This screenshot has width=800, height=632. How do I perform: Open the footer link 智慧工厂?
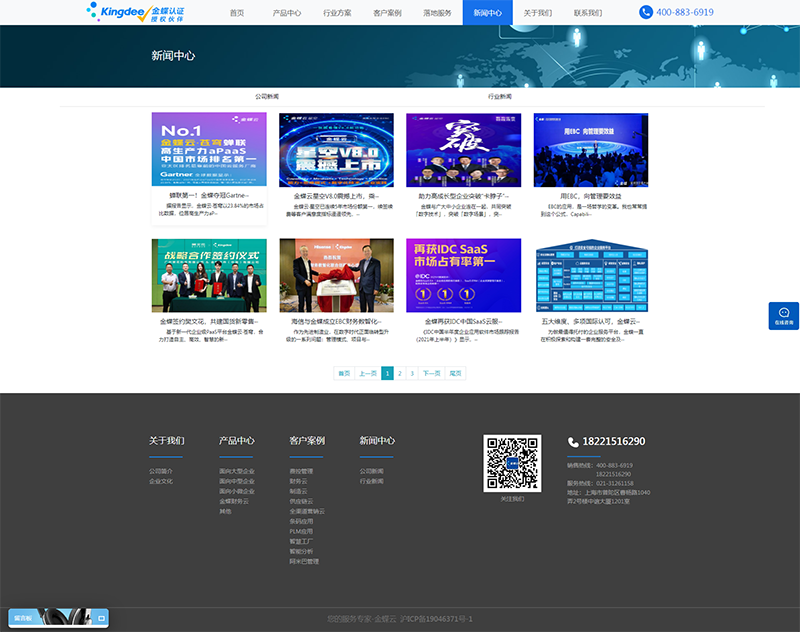point(301,541)
